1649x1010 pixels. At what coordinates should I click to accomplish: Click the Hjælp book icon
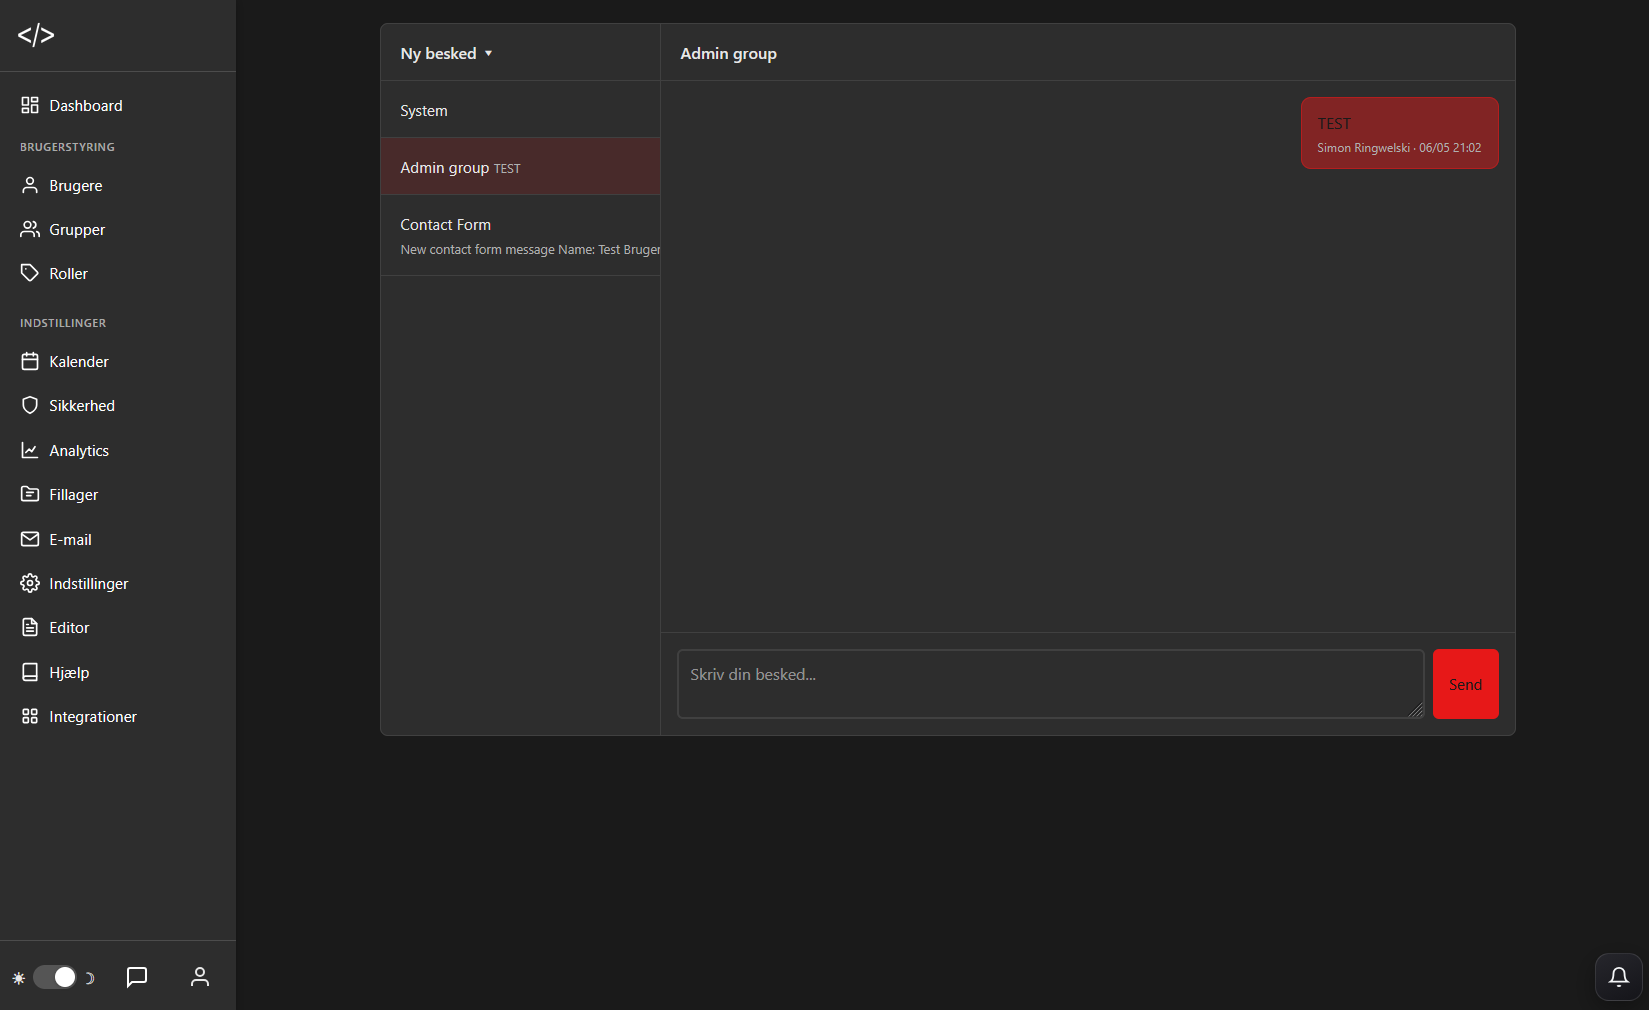click(30, 672)
